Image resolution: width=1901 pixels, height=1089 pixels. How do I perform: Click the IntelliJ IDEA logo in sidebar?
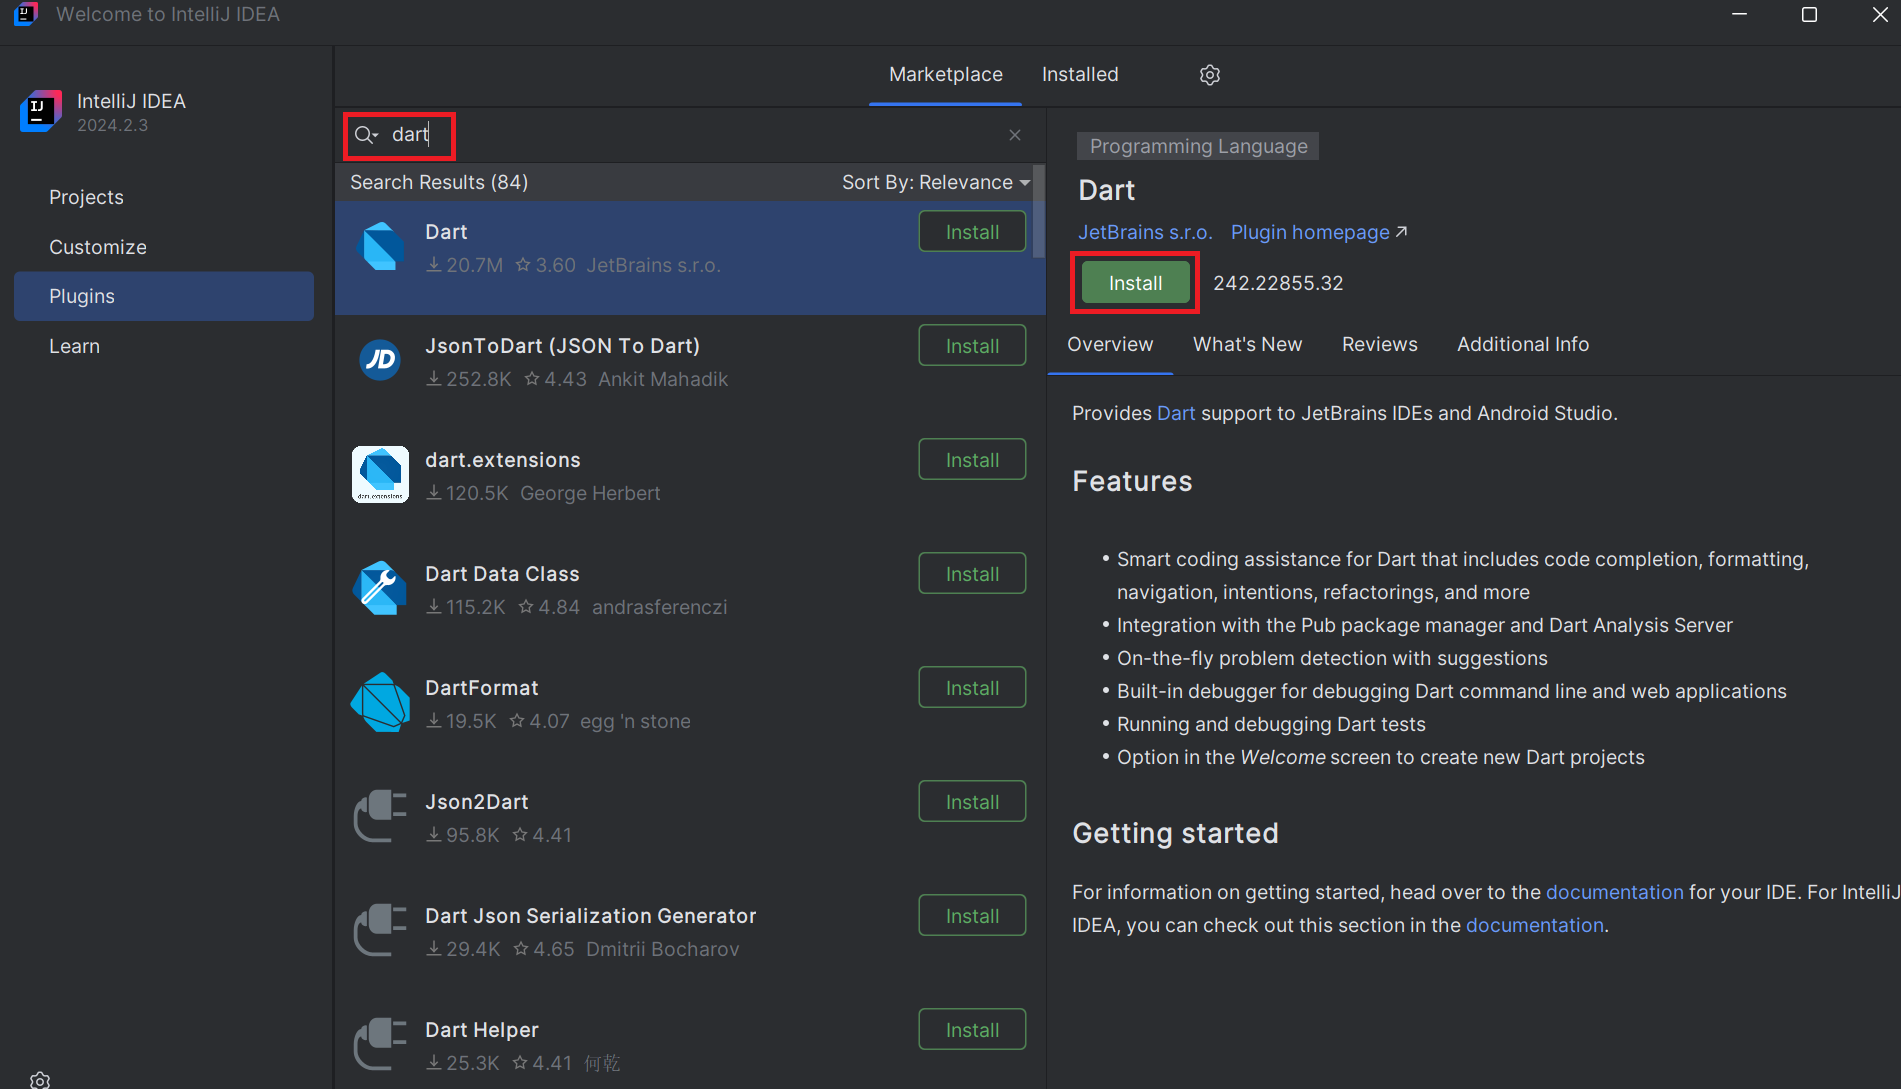(x=40, y=111)
